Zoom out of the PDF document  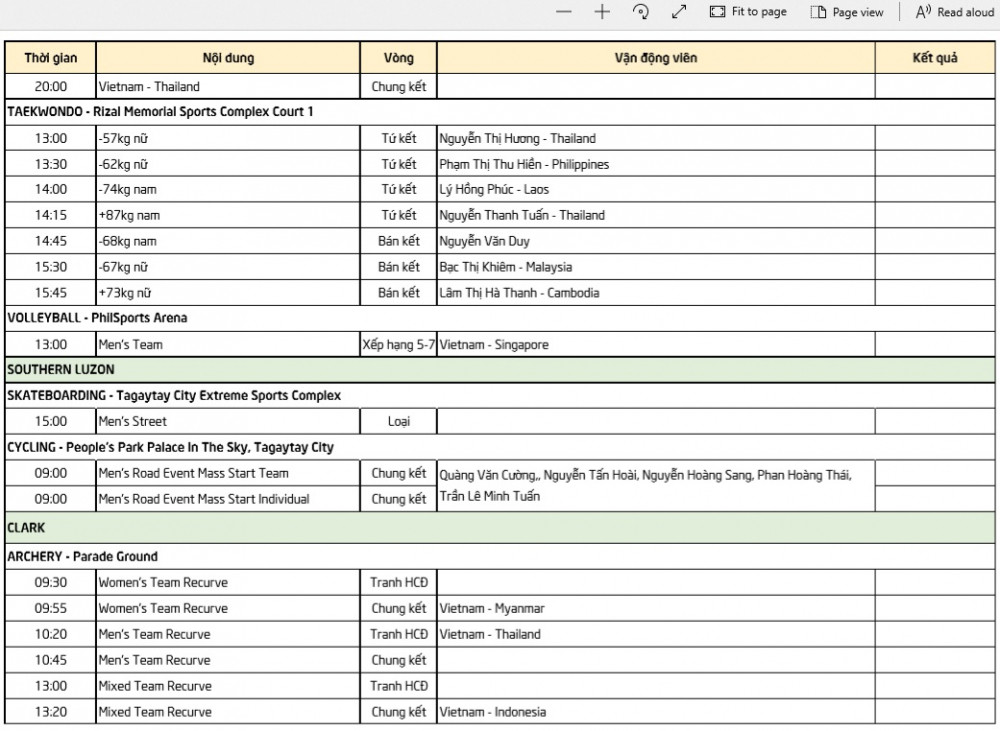564,12
